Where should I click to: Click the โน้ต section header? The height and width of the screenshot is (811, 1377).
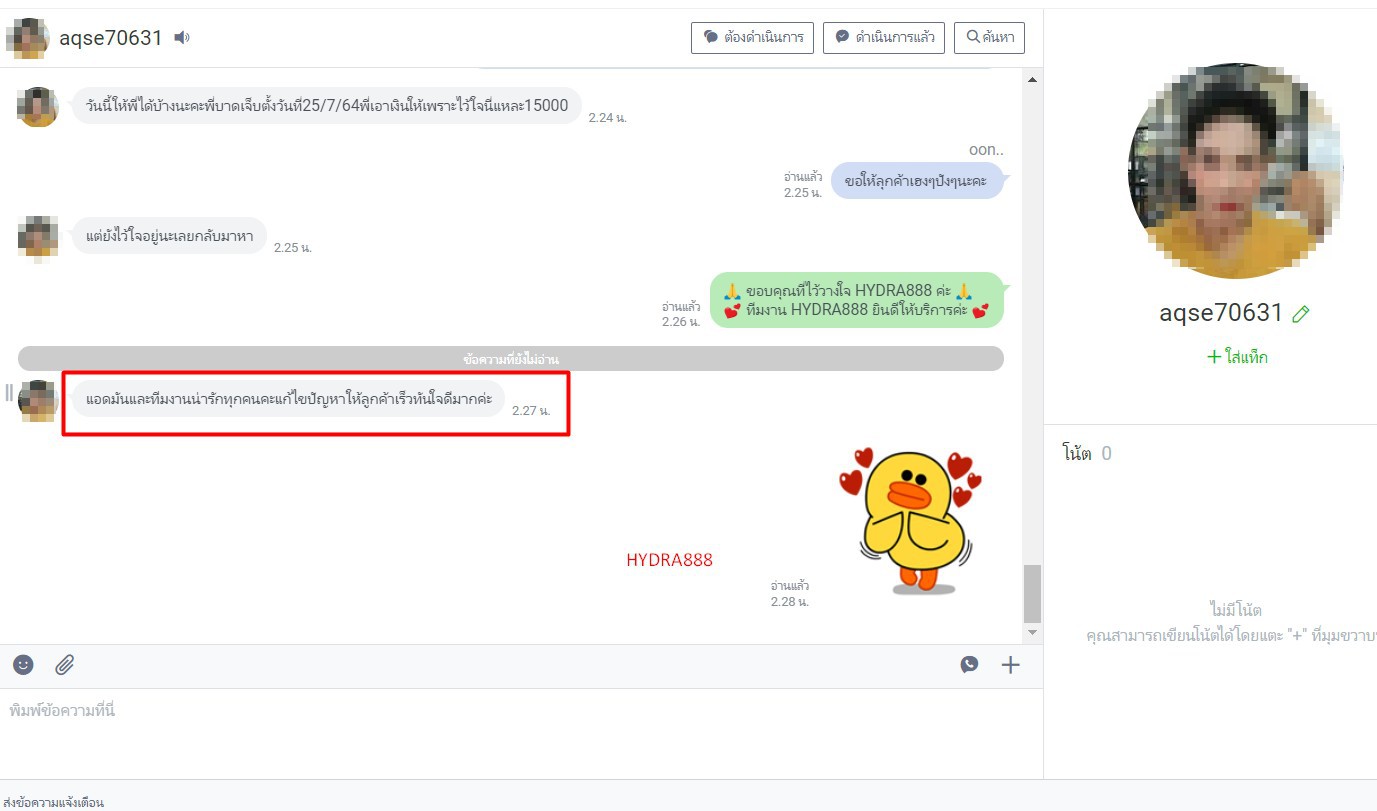[1077, 454]
